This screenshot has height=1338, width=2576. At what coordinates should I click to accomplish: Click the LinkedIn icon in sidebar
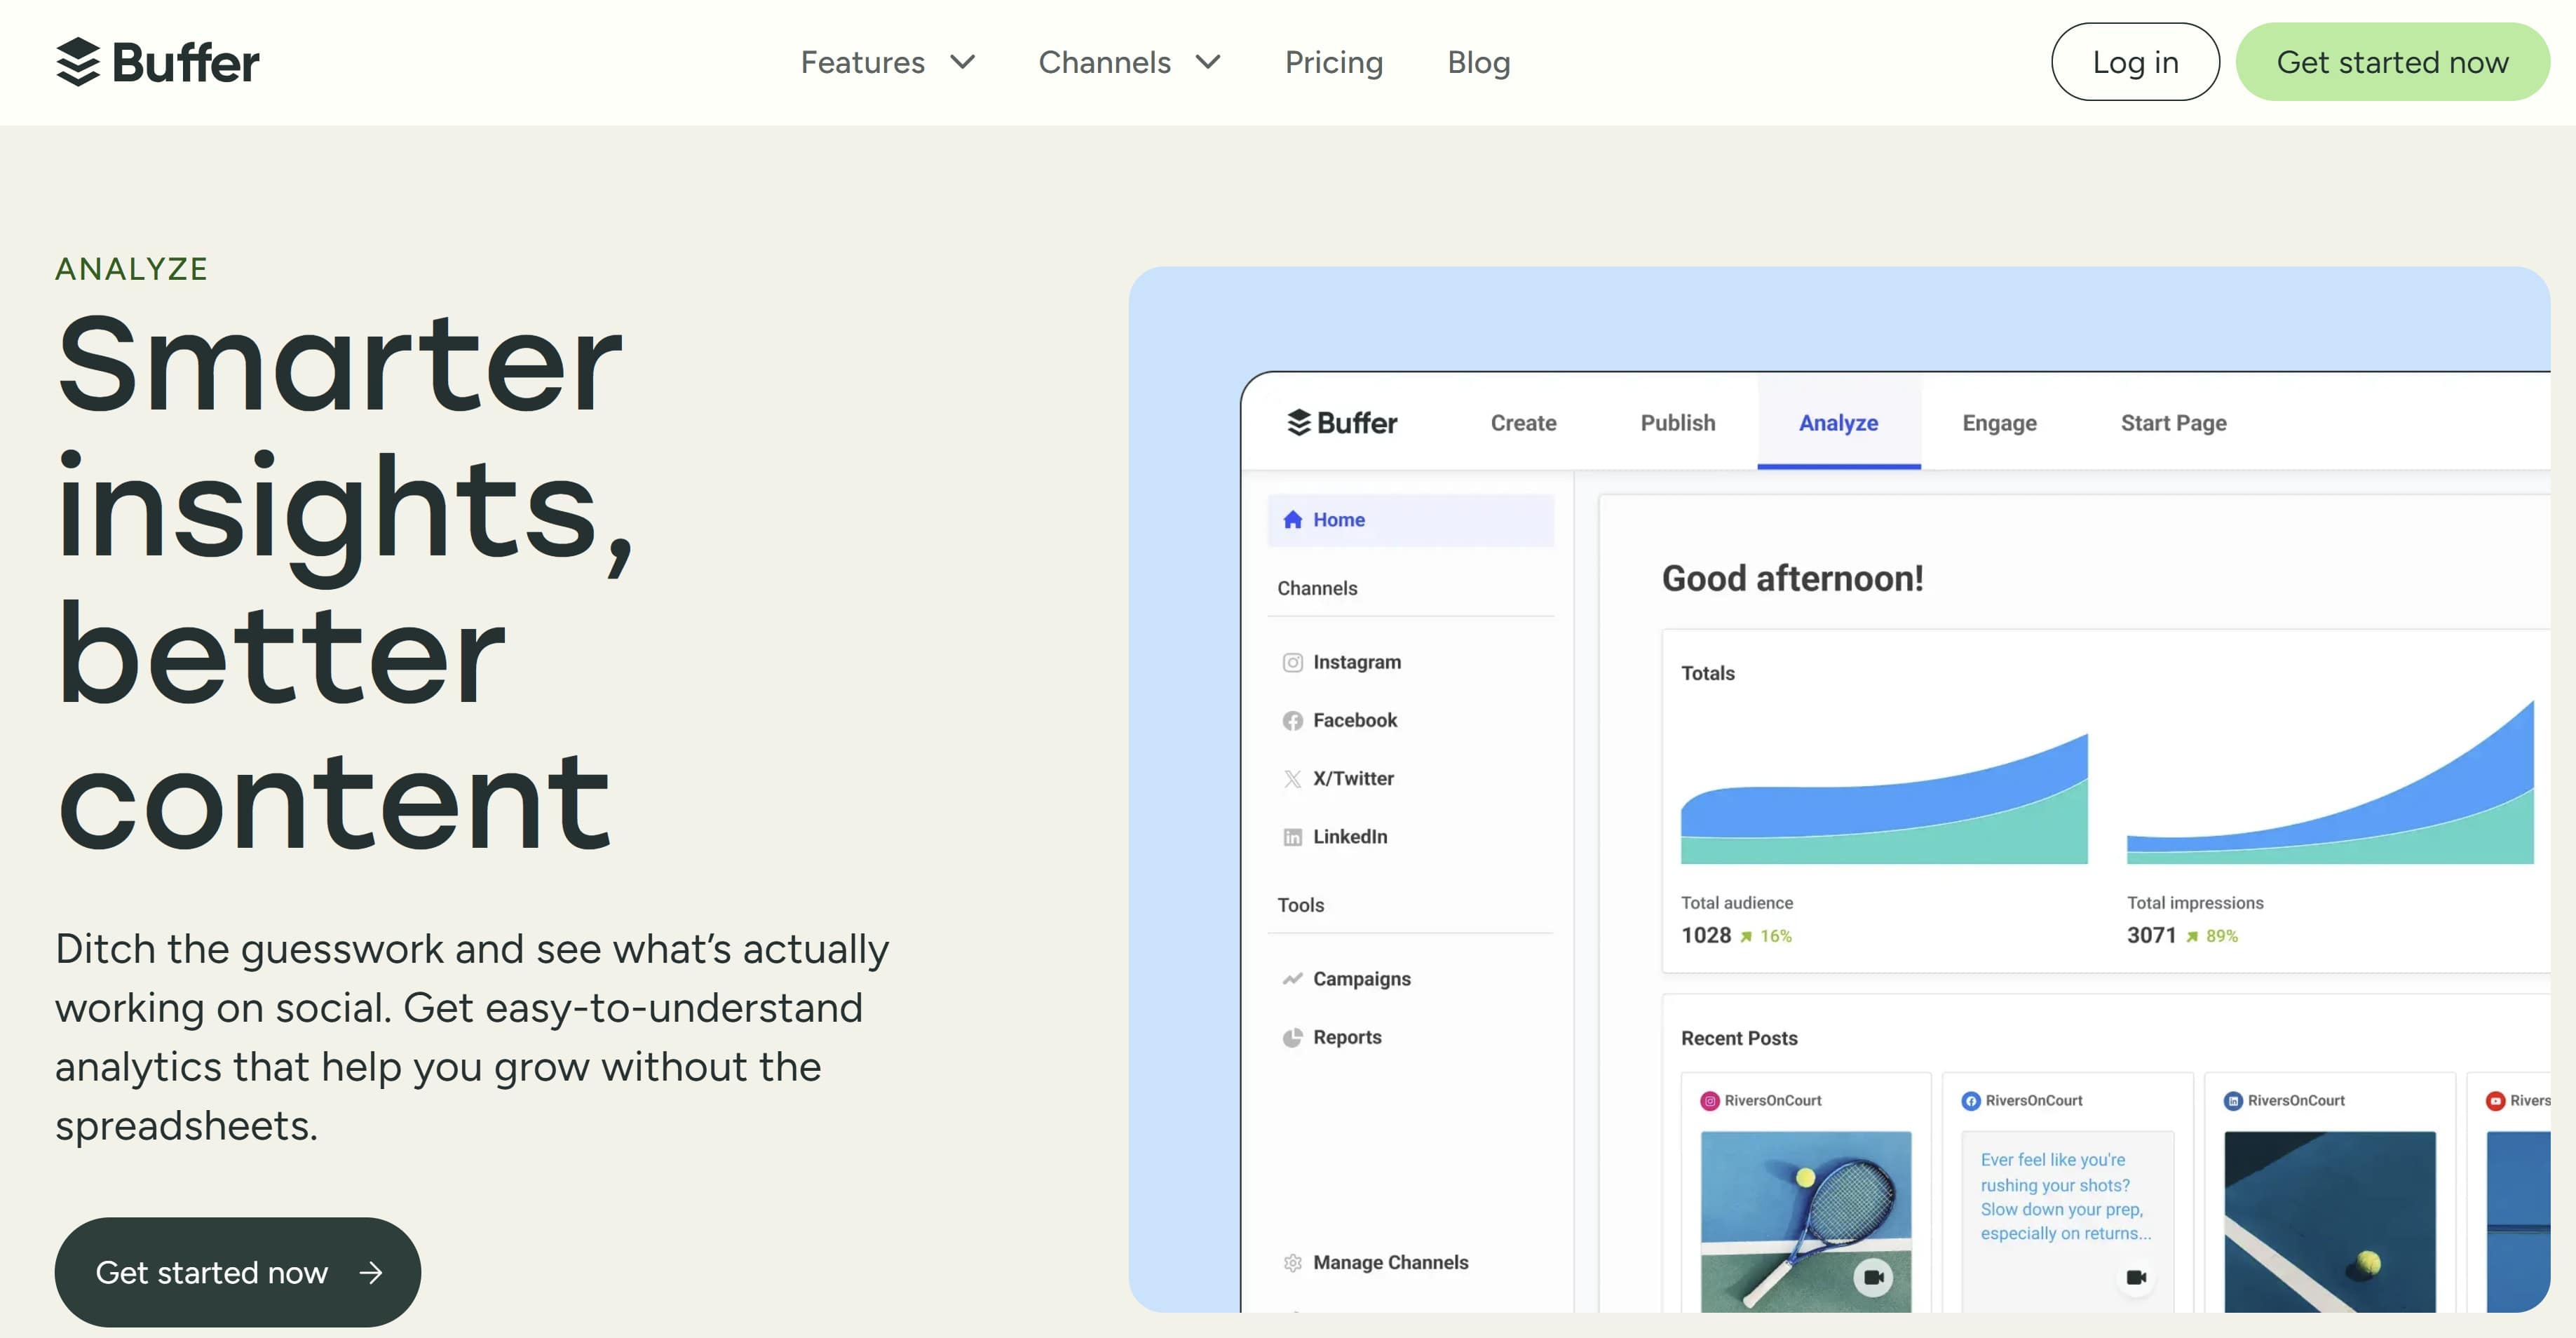pos(1292,837)
